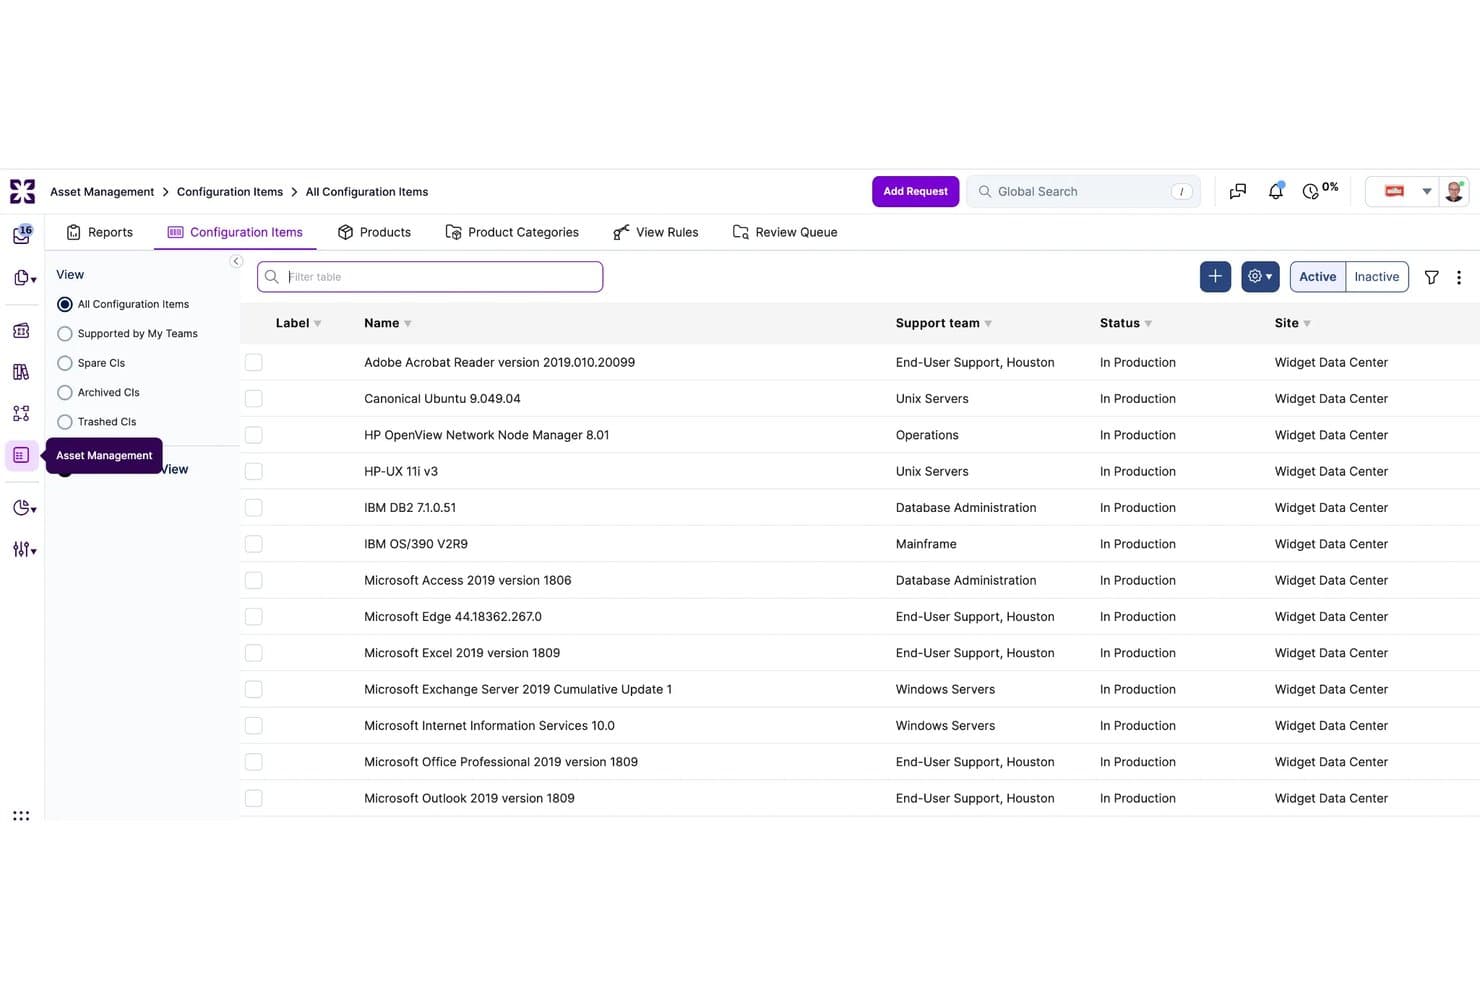The height and width of the screenshot is (987, 1480).
Task: Click the Active filter button
Action: tap(1318, 277)
